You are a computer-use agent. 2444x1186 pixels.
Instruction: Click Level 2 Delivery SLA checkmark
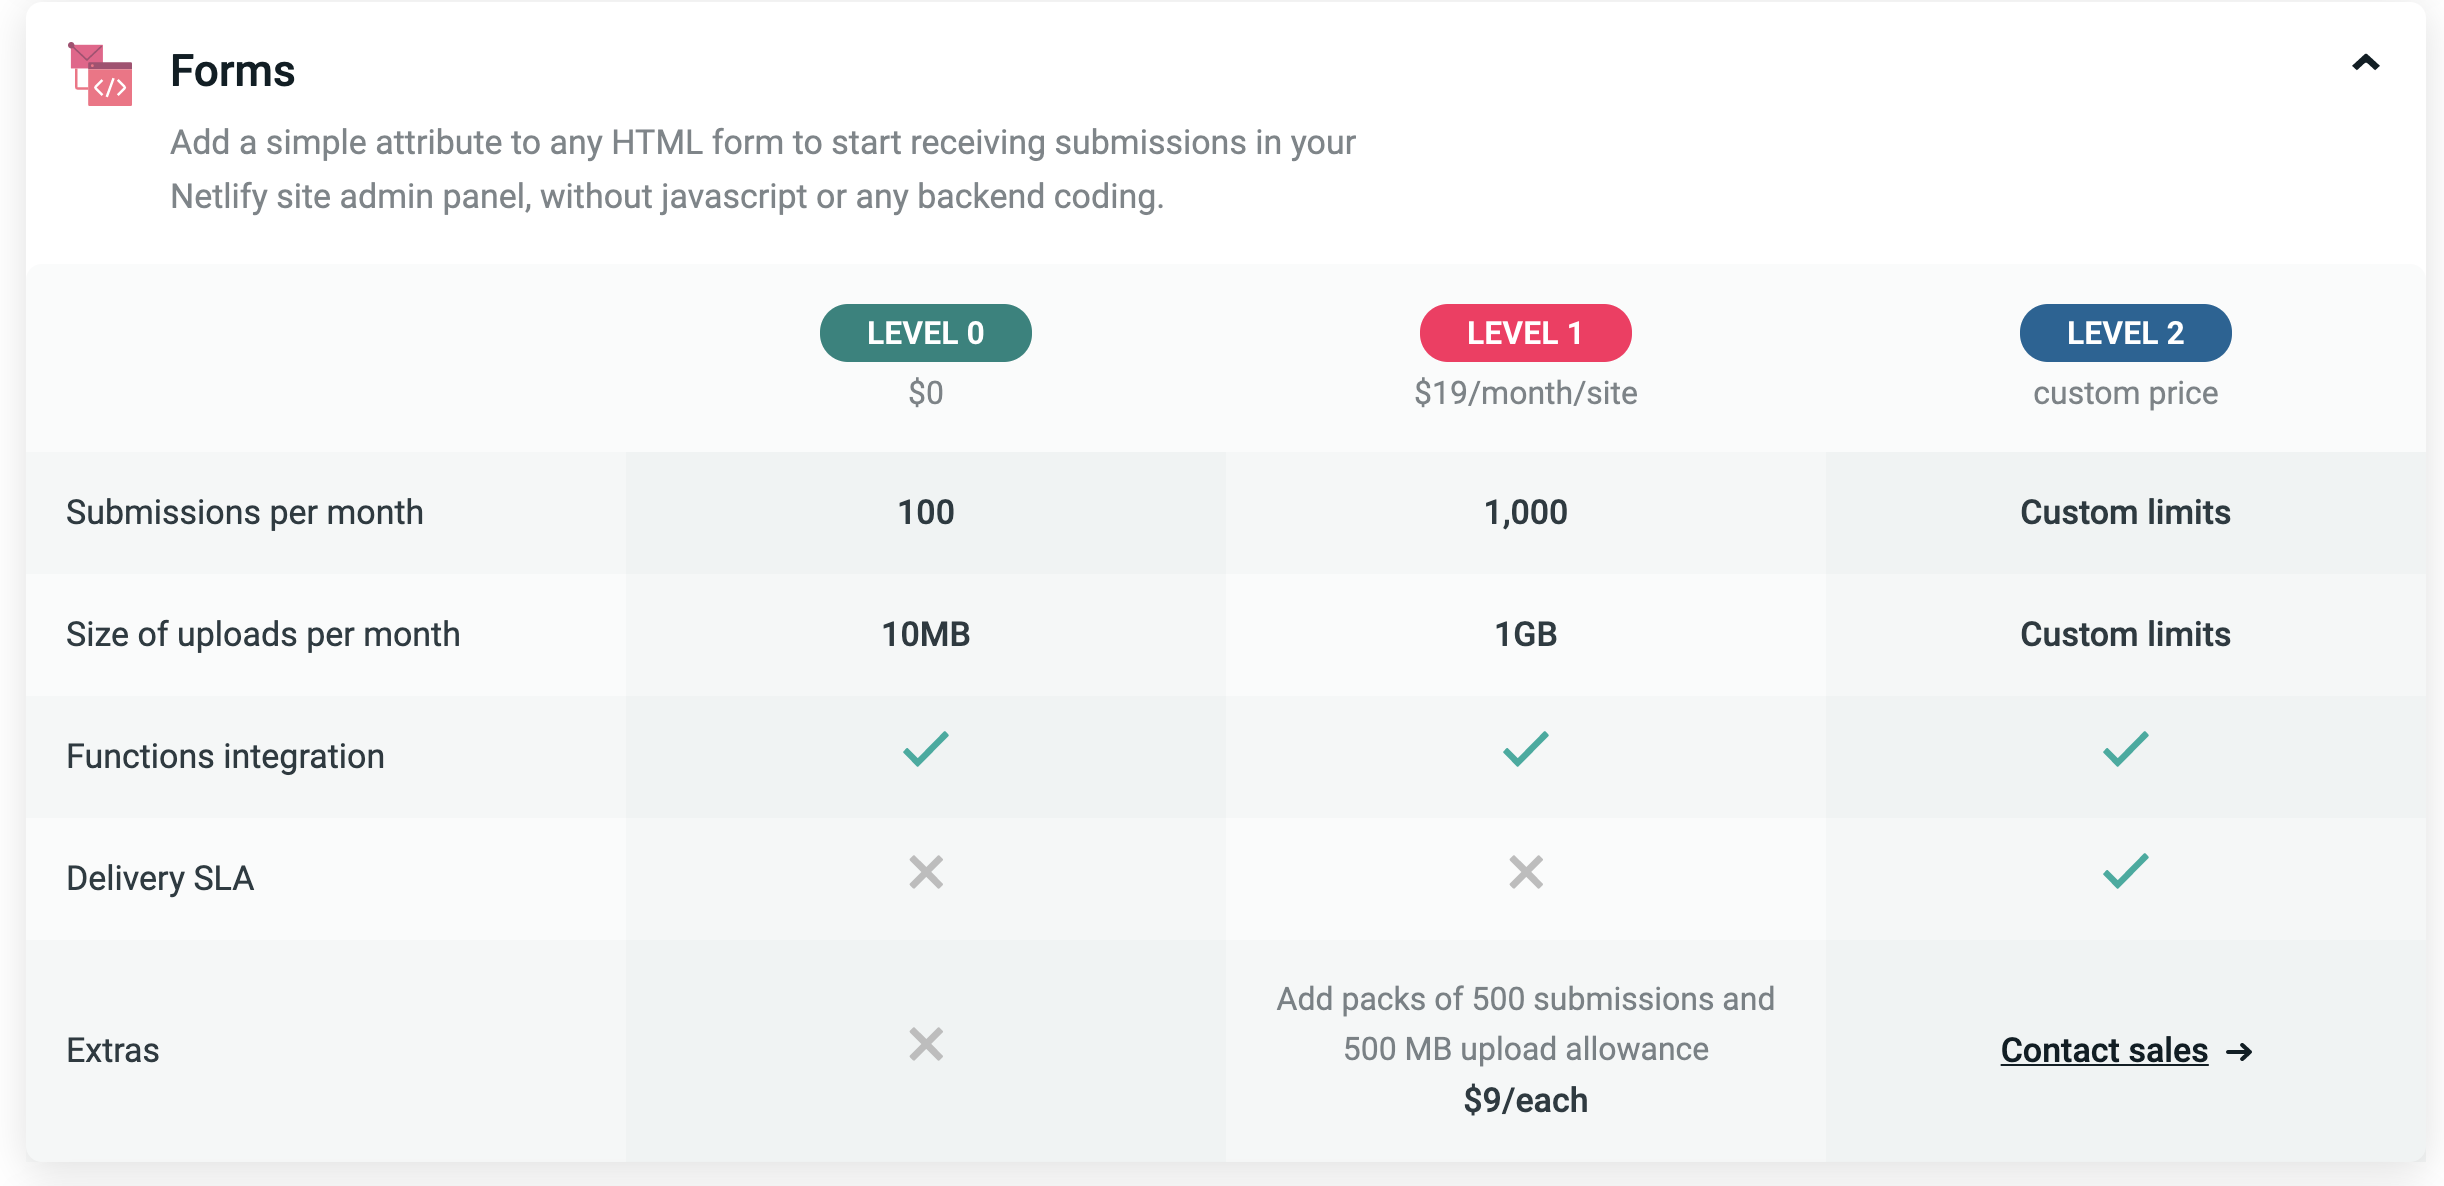(2125, 871)
